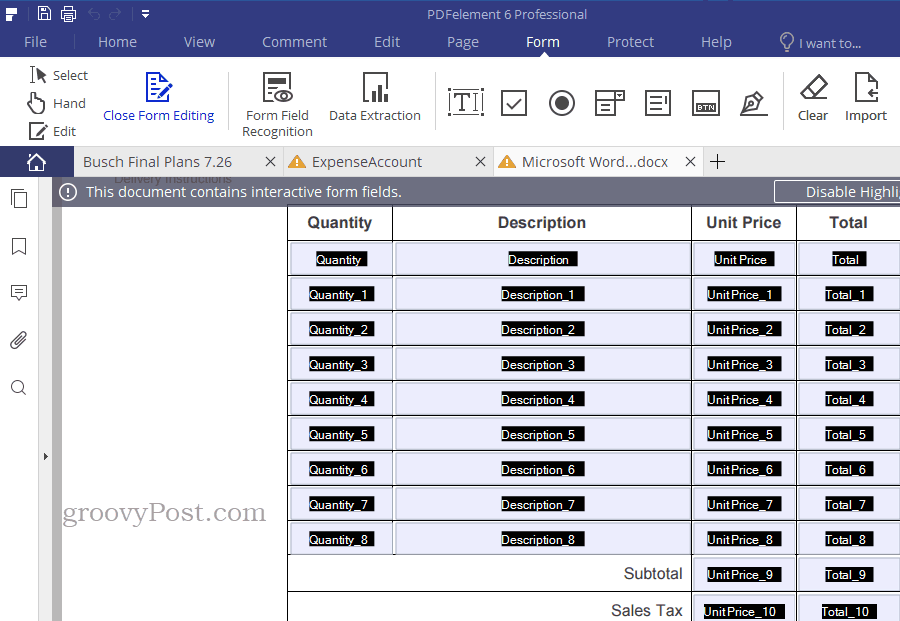Click the Save icon in quick access toolbar

coord(44,13)
